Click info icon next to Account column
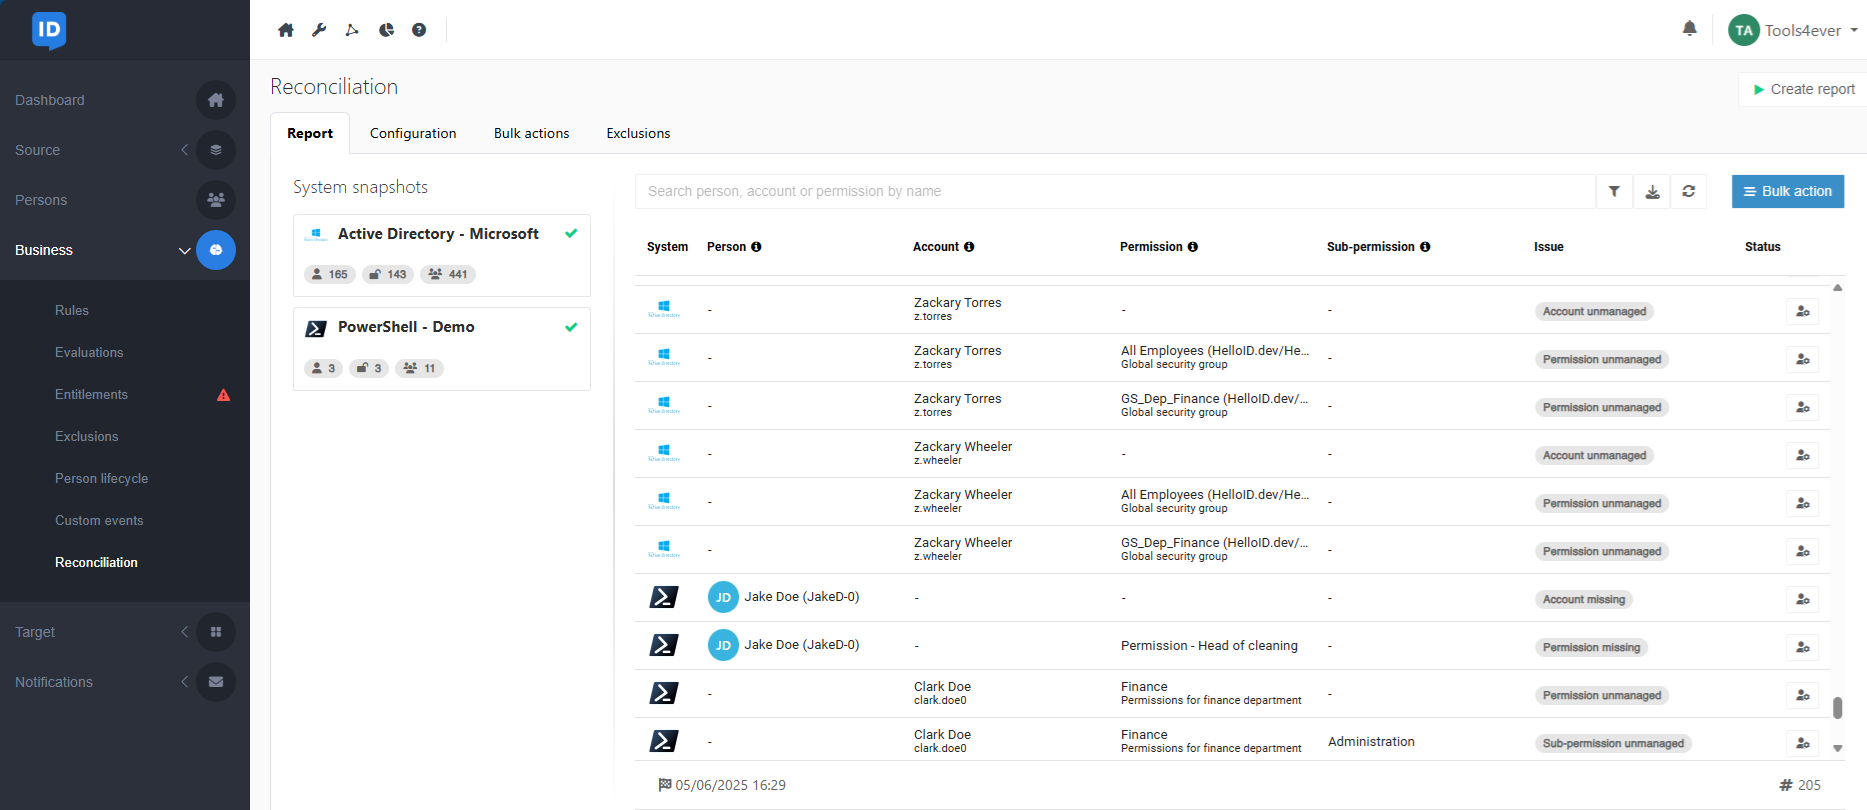1867x810 pixels. click(969, 247)
